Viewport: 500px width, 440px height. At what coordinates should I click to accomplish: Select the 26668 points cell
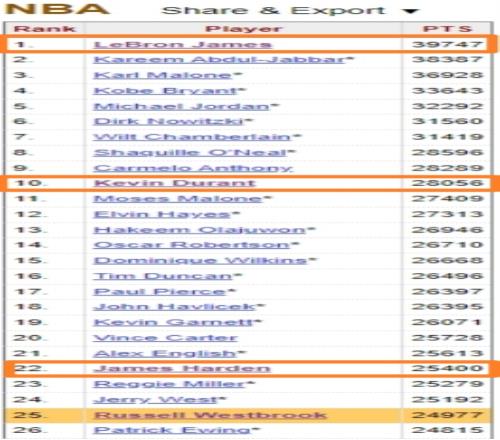447,261
